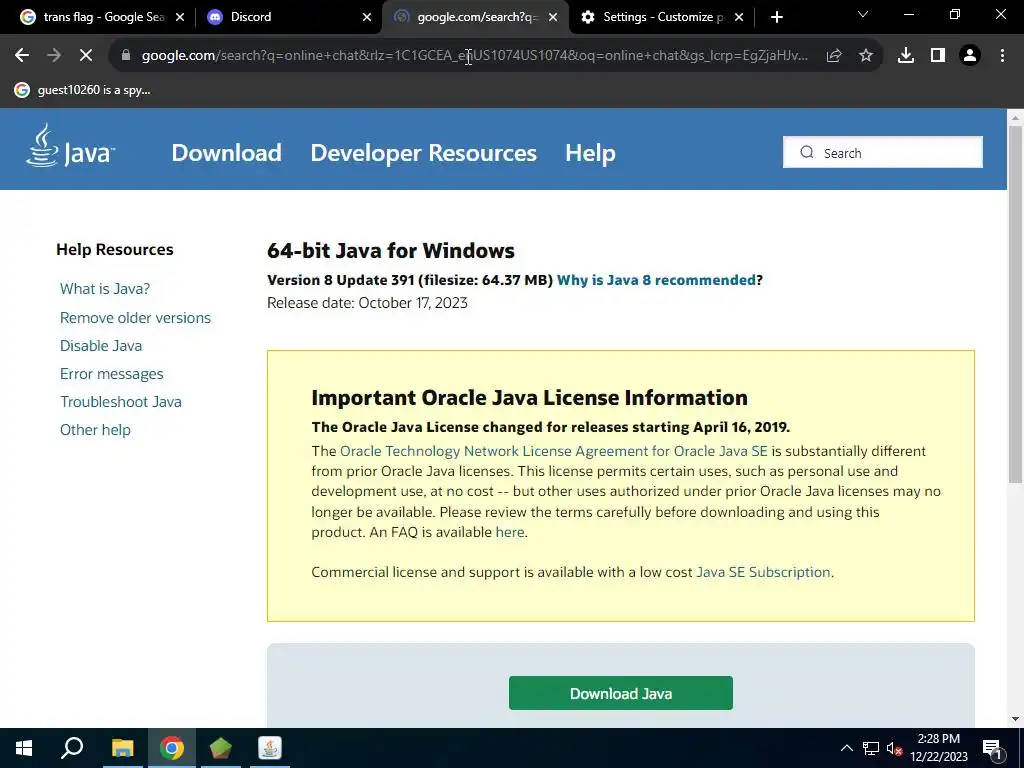Open the notification center icon
1024x768 pixels.
point(993,748)
